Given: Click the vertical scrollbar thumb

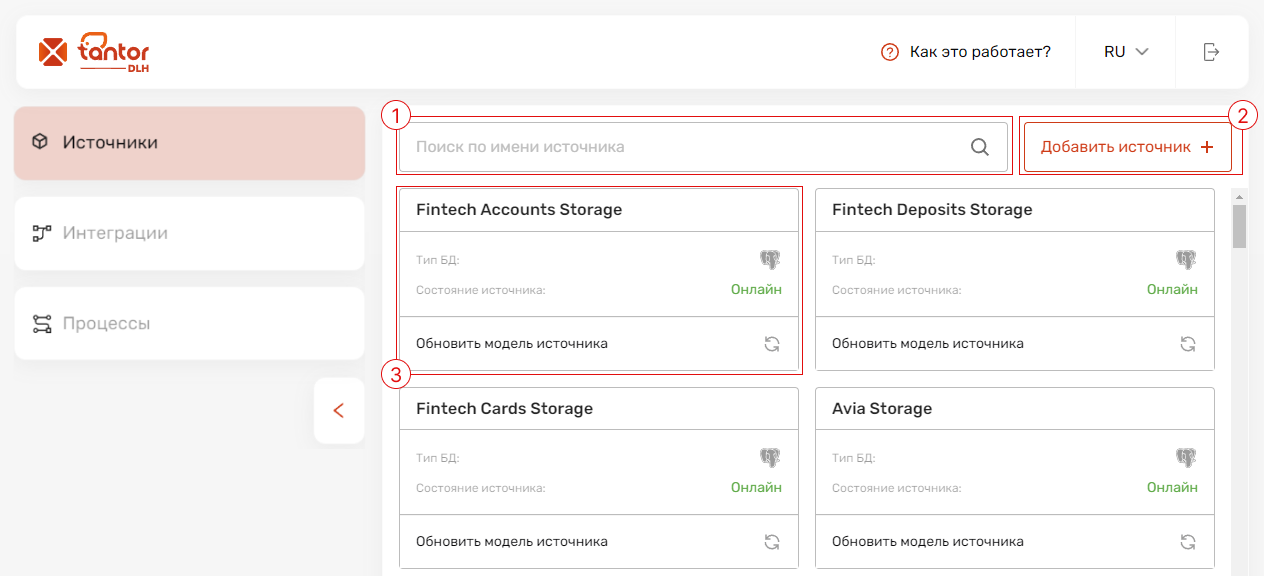Looking at the screenshot, I should (x=1239, y=226).
